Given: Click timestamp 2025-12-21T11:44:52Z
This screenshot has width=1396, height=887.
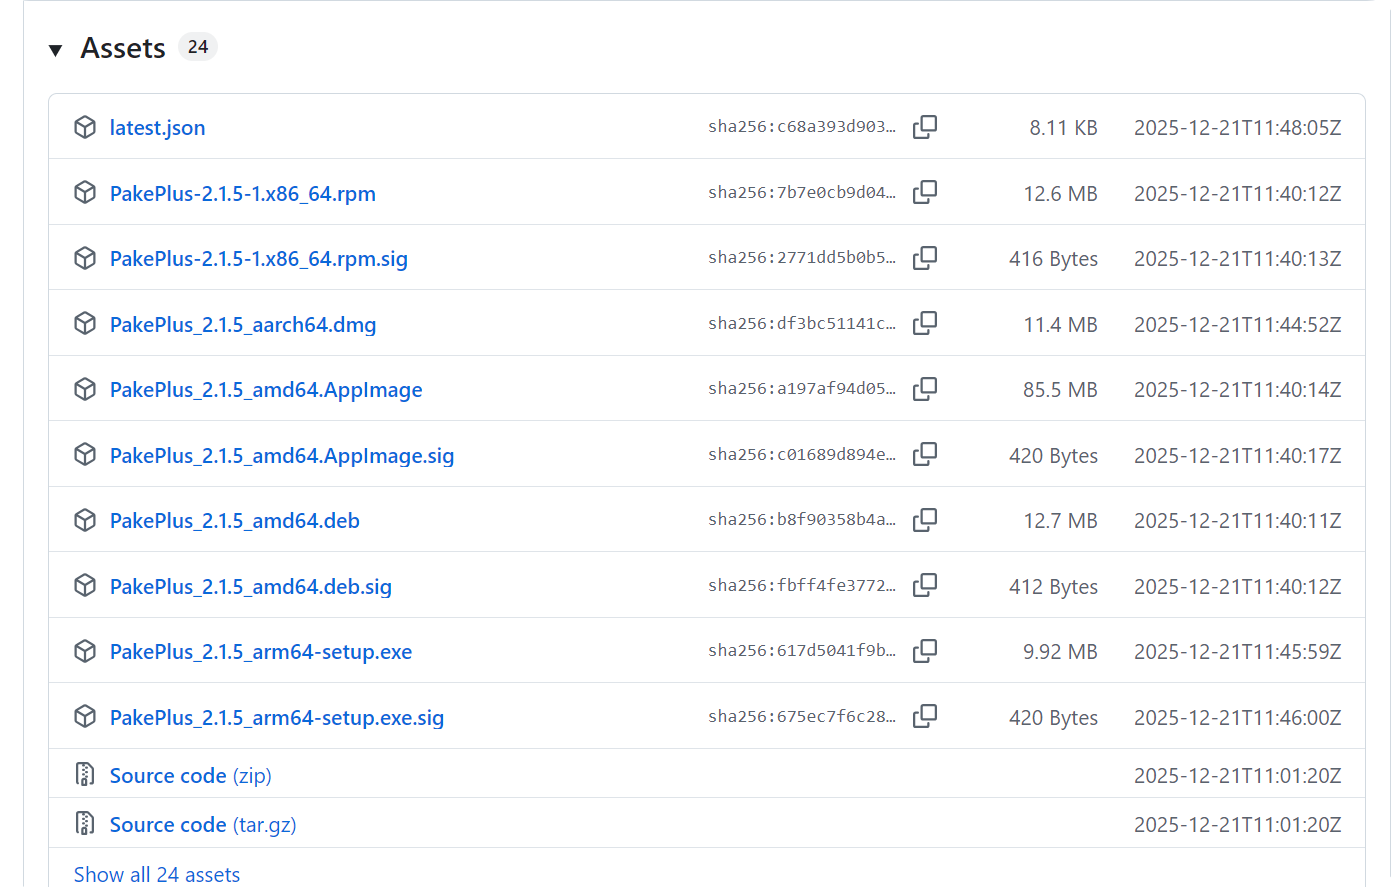Looking at the screenshot, I should click(1238, 325).
